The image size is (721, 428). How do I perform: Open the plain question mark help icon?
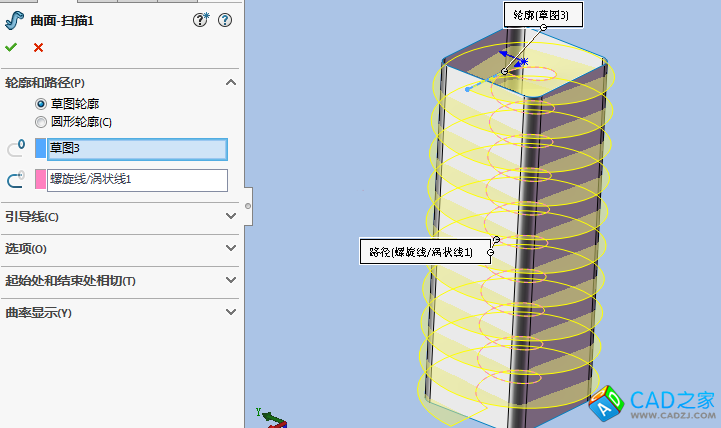tap(224, 19)
